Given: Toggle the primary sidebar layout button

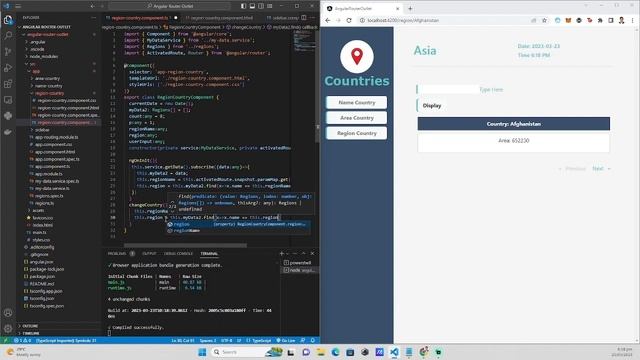Looking at the screenshot, I should click(244, 6).
